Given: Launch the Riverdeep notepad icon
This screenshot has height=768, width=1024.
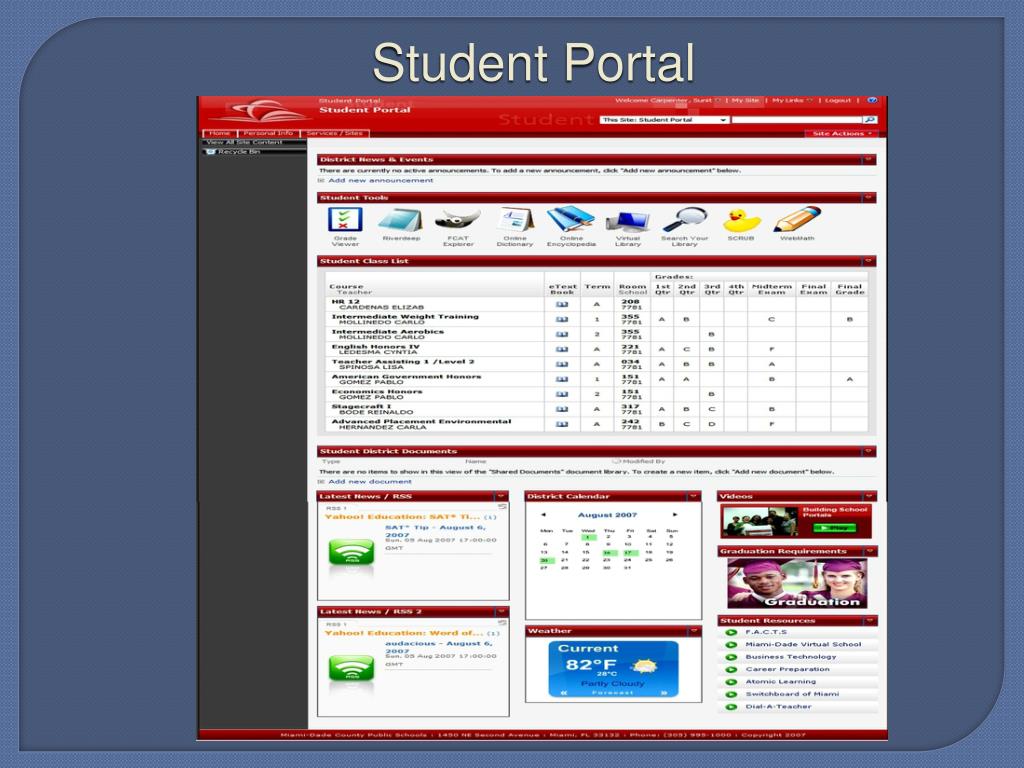Looking at the screenshot, I should coord(400,220).
